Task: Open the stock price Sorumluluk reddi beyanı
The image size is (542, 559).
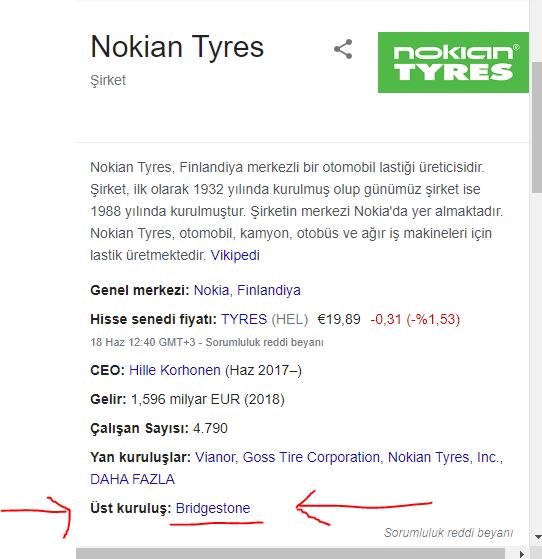Action: 264,342
